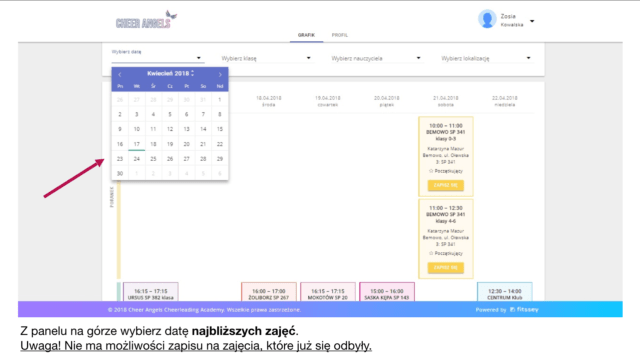The image size is (640, 361).
Task: Select day 15 in the calendar
Action: point(220,129)
